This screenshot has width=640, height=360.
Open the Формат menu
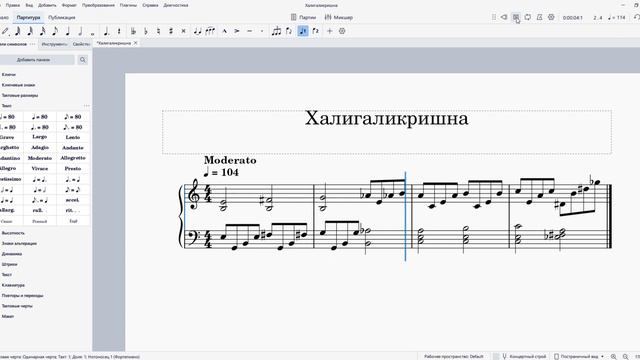pyautogui.click(x=69, y=5)
